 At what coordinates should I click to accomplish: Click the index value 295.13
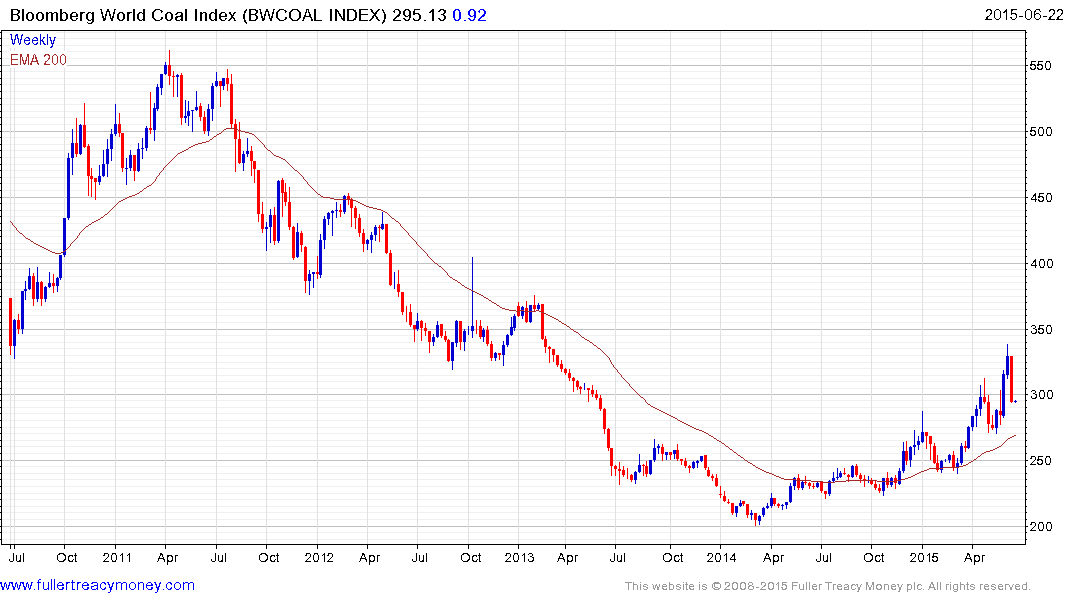419,15
